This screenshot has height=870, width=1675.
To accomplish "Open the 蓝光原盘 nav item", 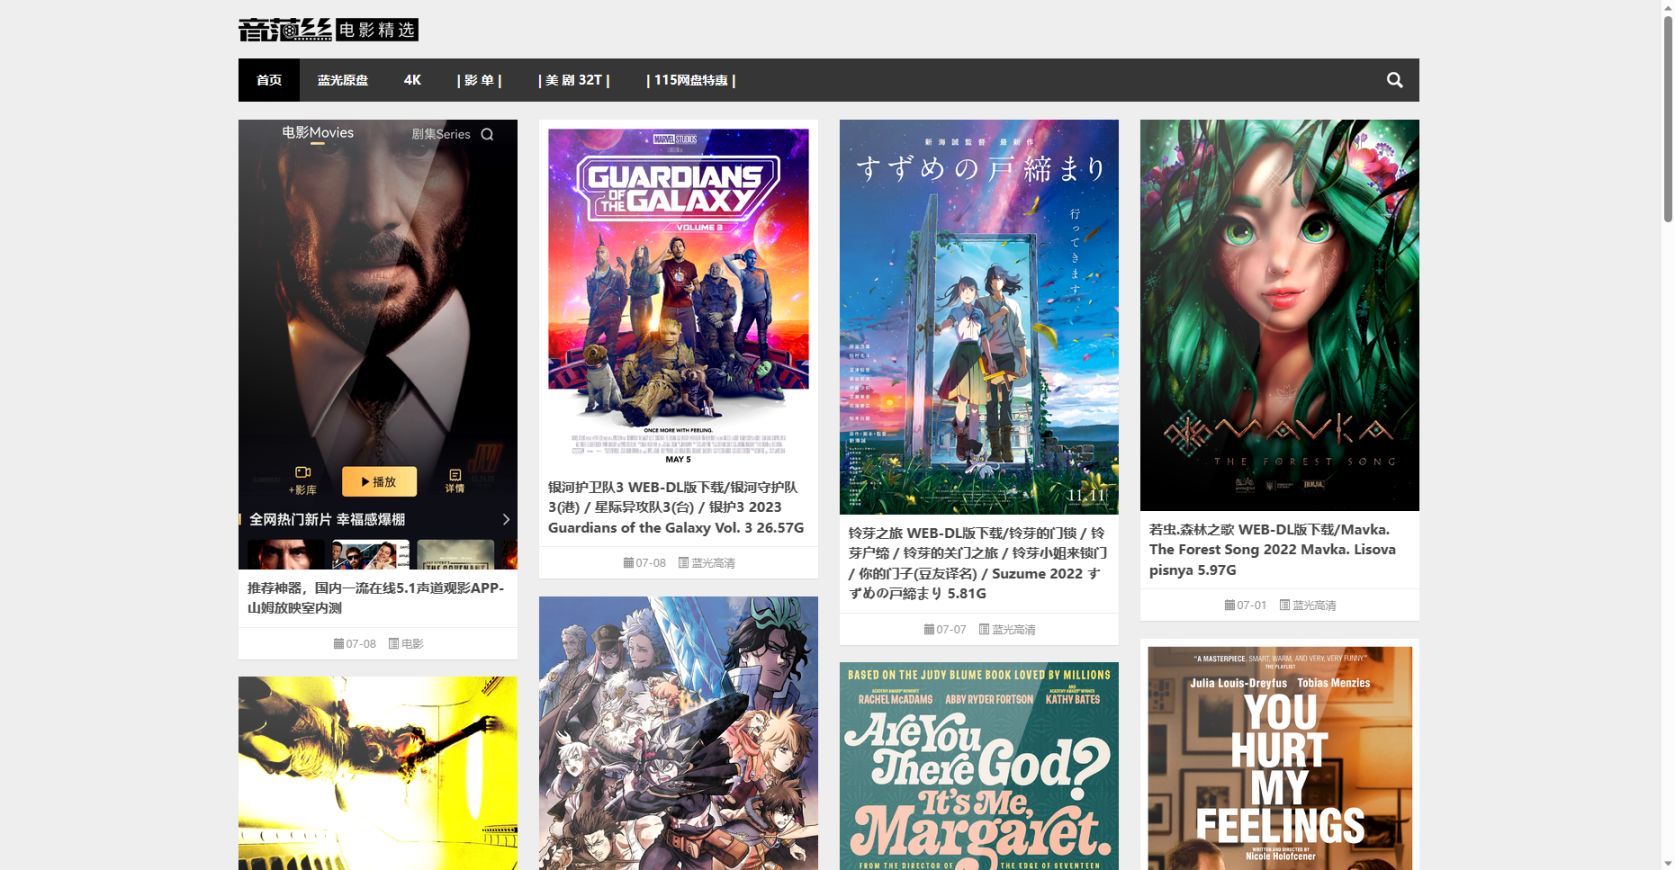I will [x=343, y=80].
